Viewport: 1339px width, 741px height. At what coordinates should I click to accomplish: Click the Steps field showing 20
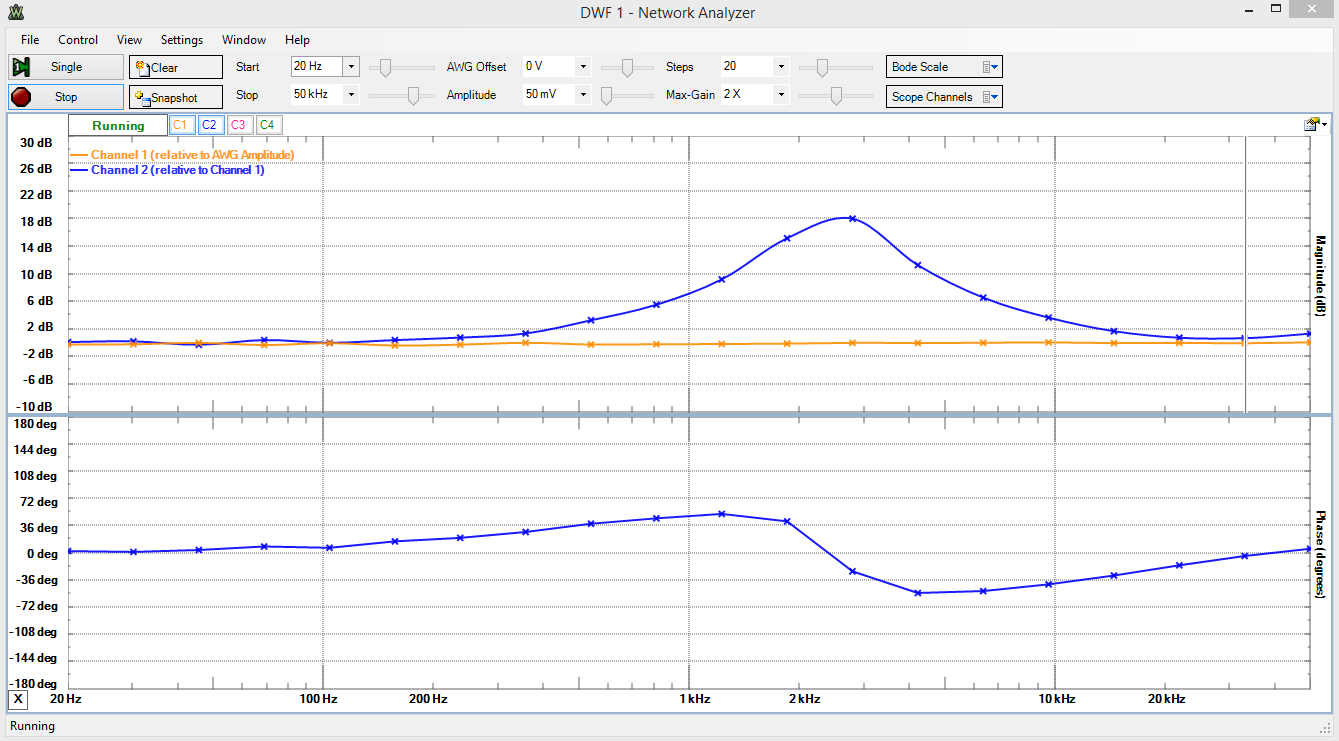point(747,67)
